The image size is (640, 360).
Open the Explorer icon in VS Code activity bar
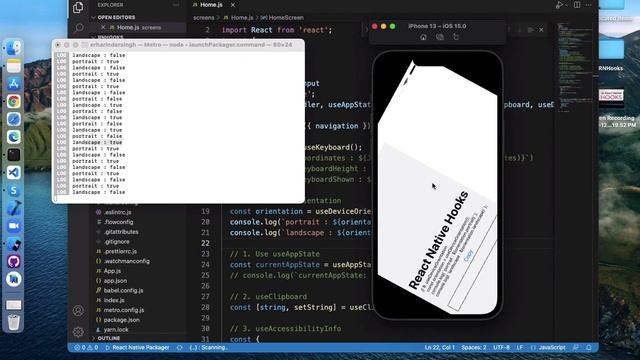[x=78, y=7]
